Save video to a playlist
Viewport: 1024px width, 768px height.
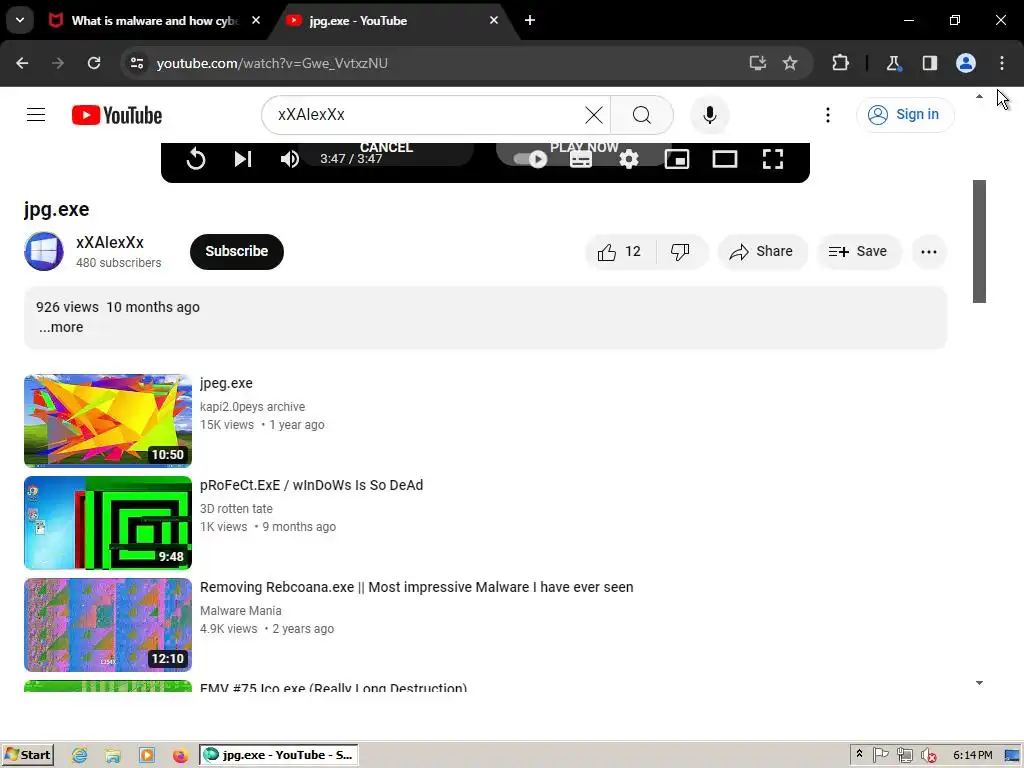click(859, 251)
